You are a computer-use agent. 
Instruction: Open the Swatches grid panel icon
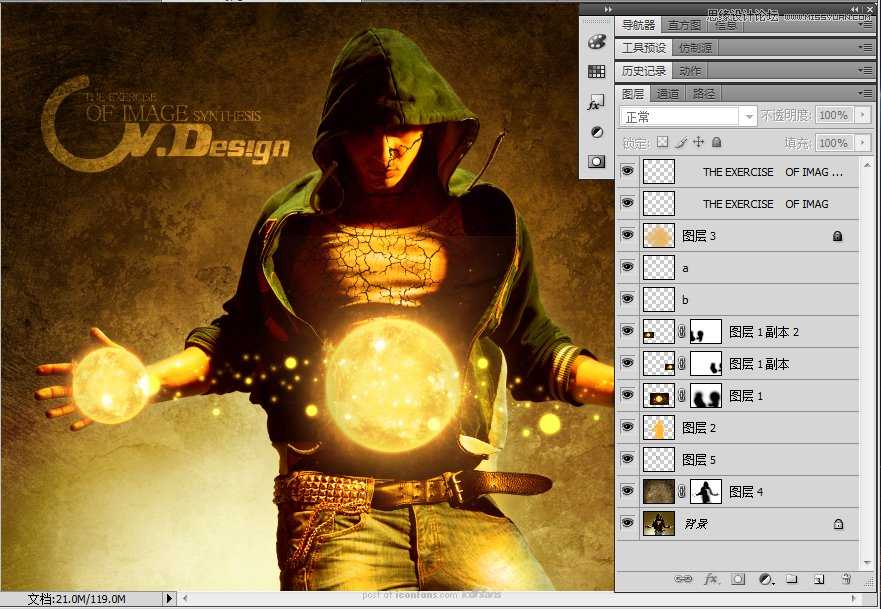596,71
